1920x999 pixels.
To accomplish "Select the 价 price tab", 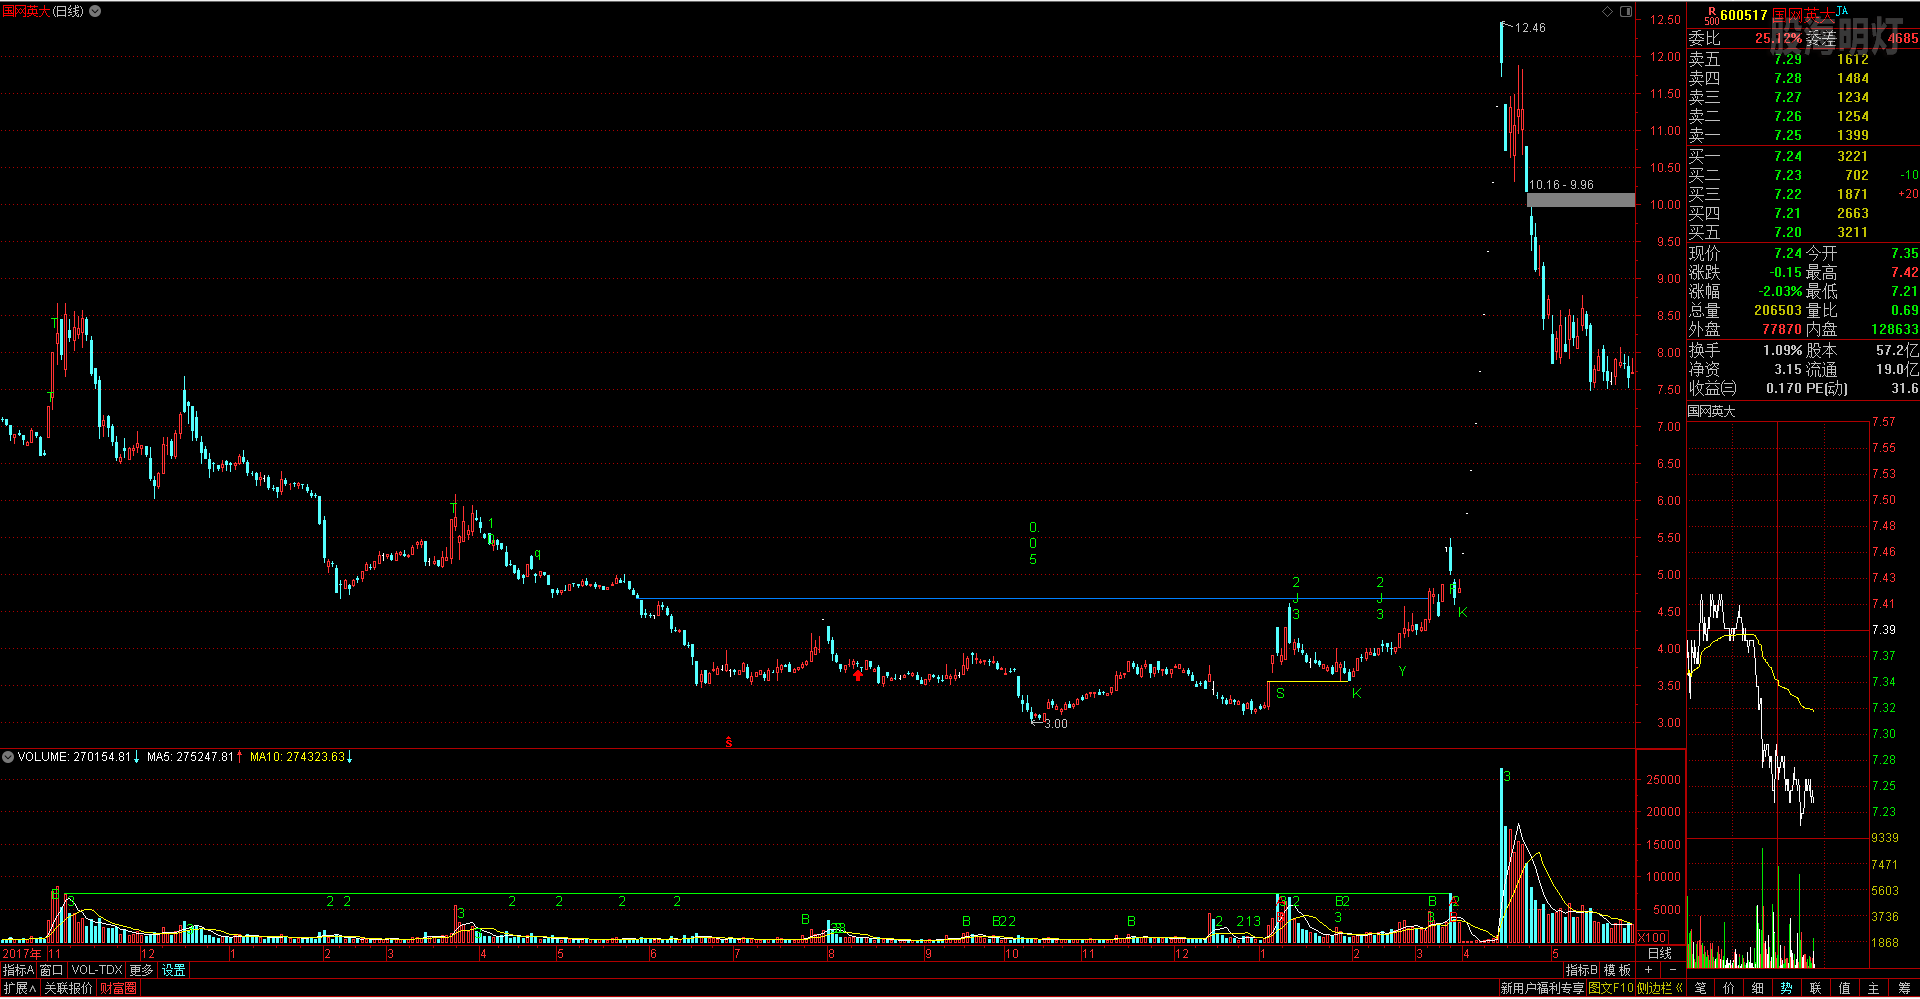I will (x=1729, y=988).
